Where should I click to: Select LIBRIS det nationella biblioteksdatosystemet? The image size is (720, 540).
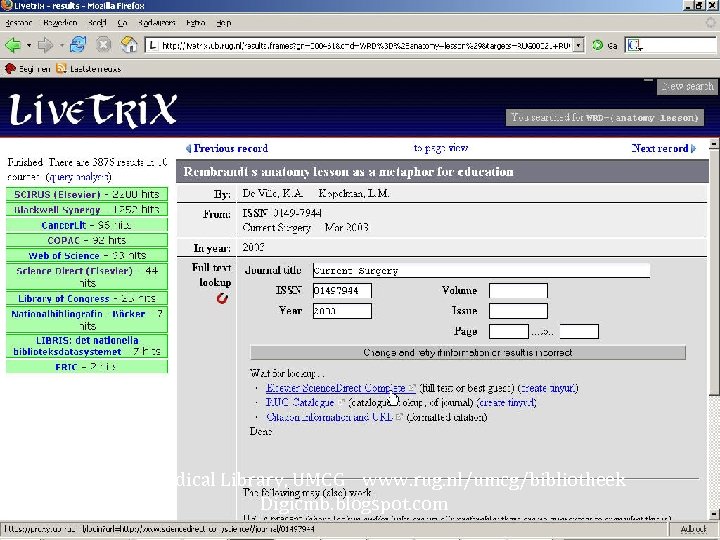[x=87, y=346]
